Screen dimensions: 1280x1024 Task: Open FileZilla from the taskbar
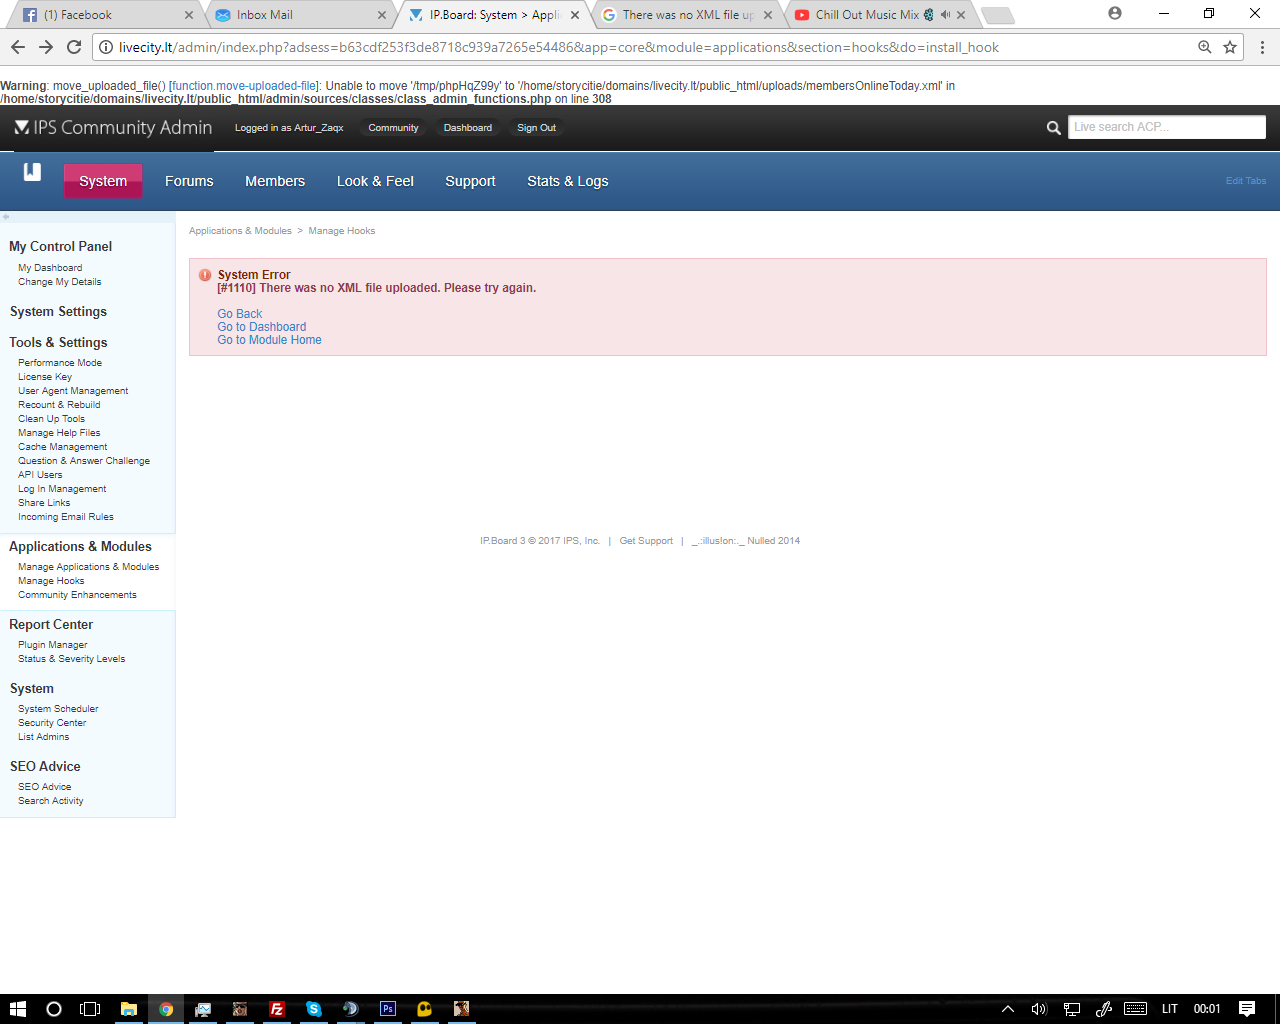[x=277, y=1009]
